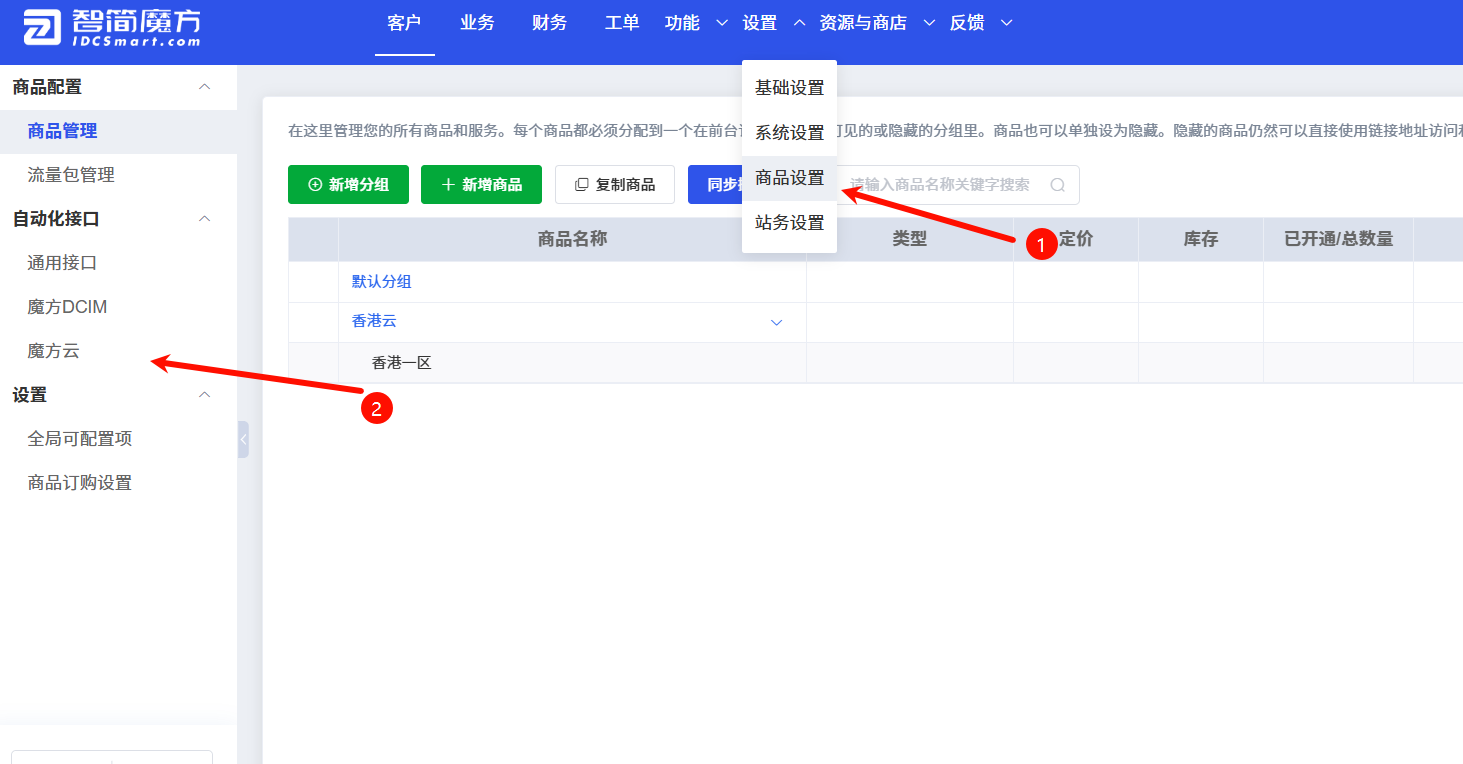The width and height of the screenshot is (1463, 764).
Task: Expand the 香港云 group row chevron
Action: [x=776, y=323]
